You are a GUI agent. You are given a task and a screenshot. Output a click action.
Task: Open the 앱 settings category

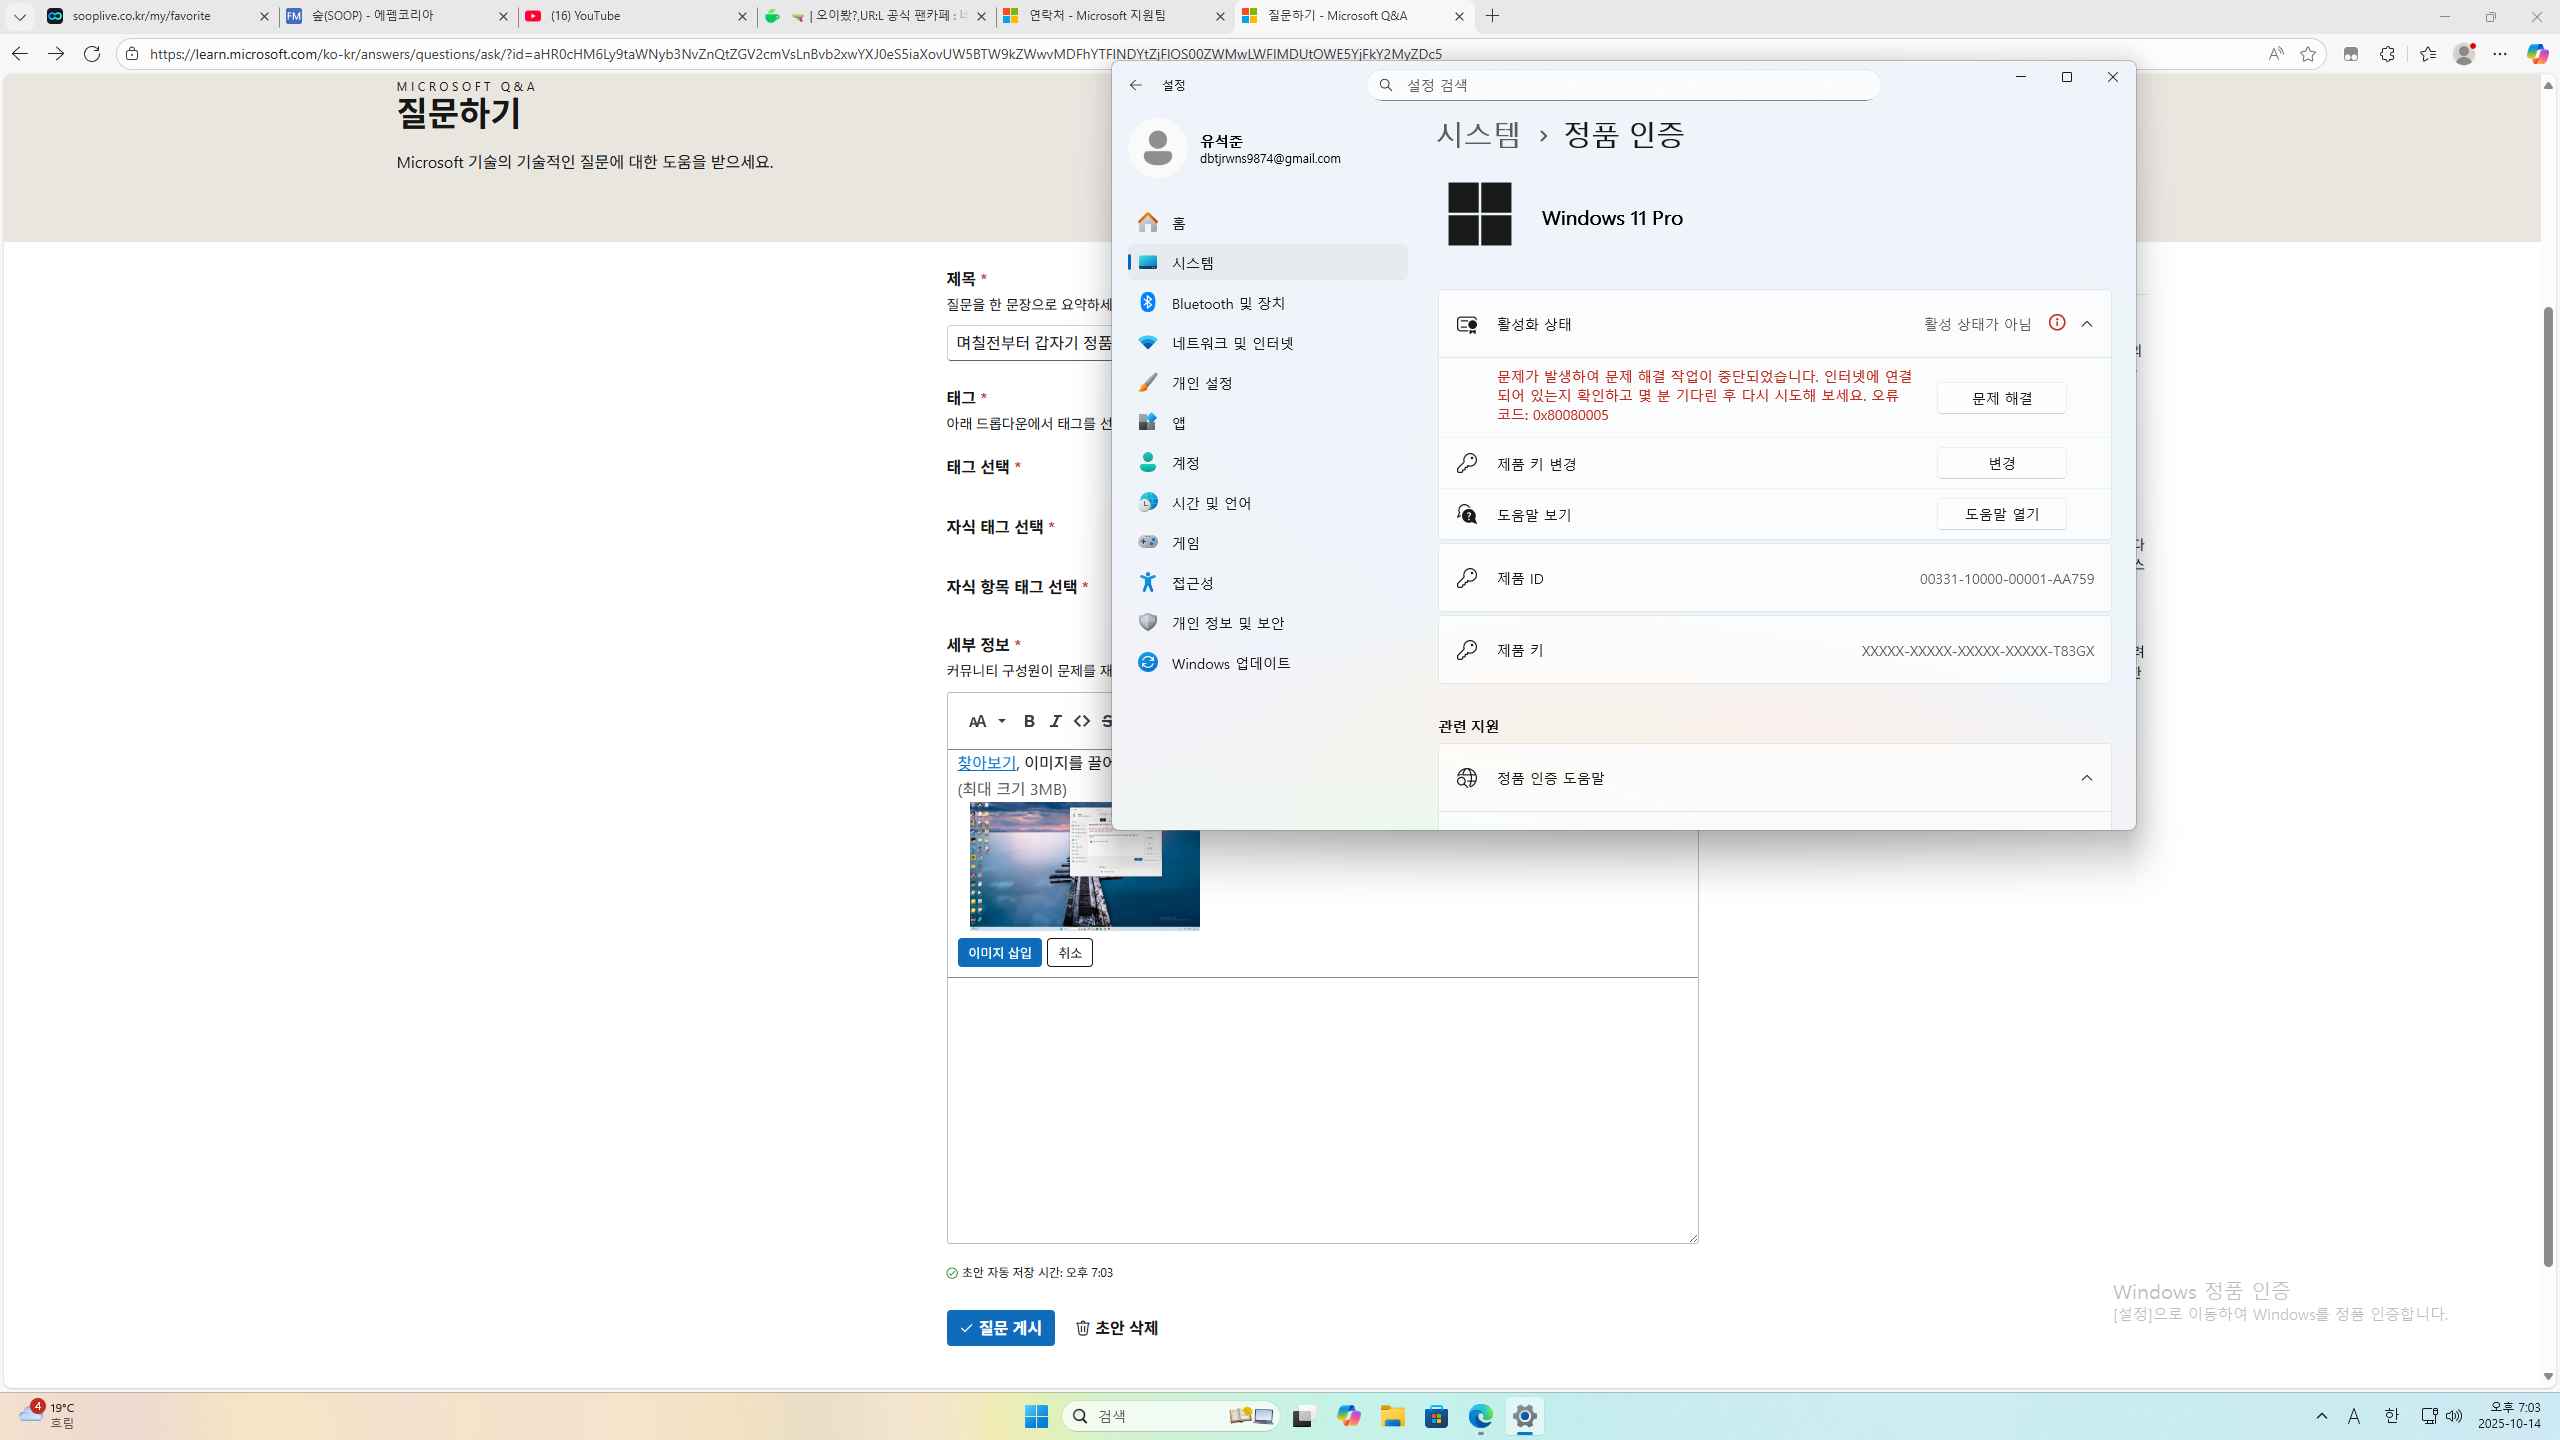(1267, 423)
